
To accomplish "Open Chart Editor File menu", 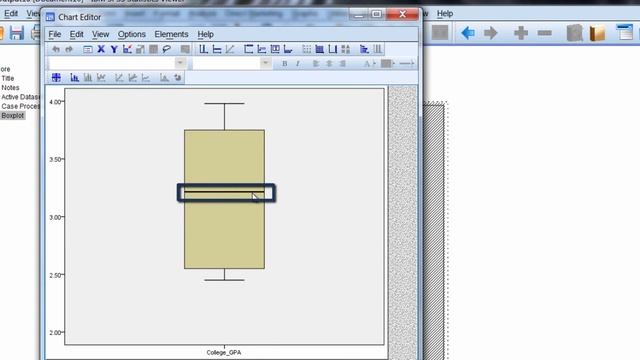I will tap(55, 34).
